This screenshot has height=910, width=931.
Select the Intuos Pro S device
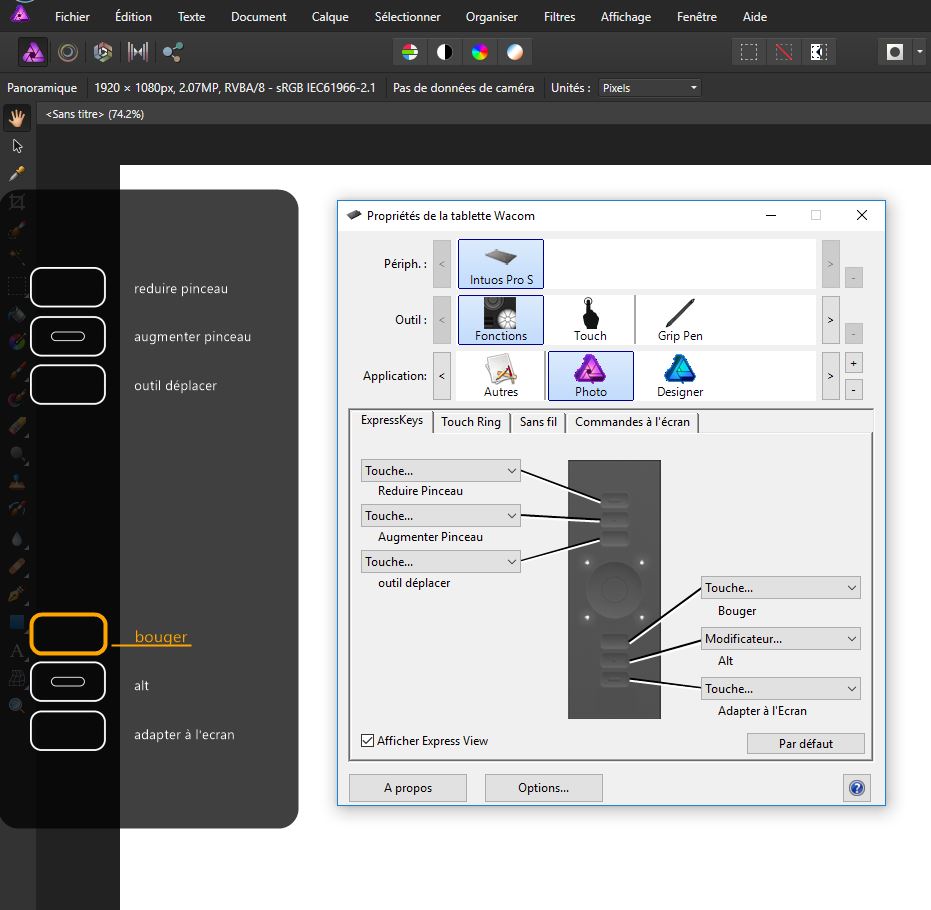(501, 264)
